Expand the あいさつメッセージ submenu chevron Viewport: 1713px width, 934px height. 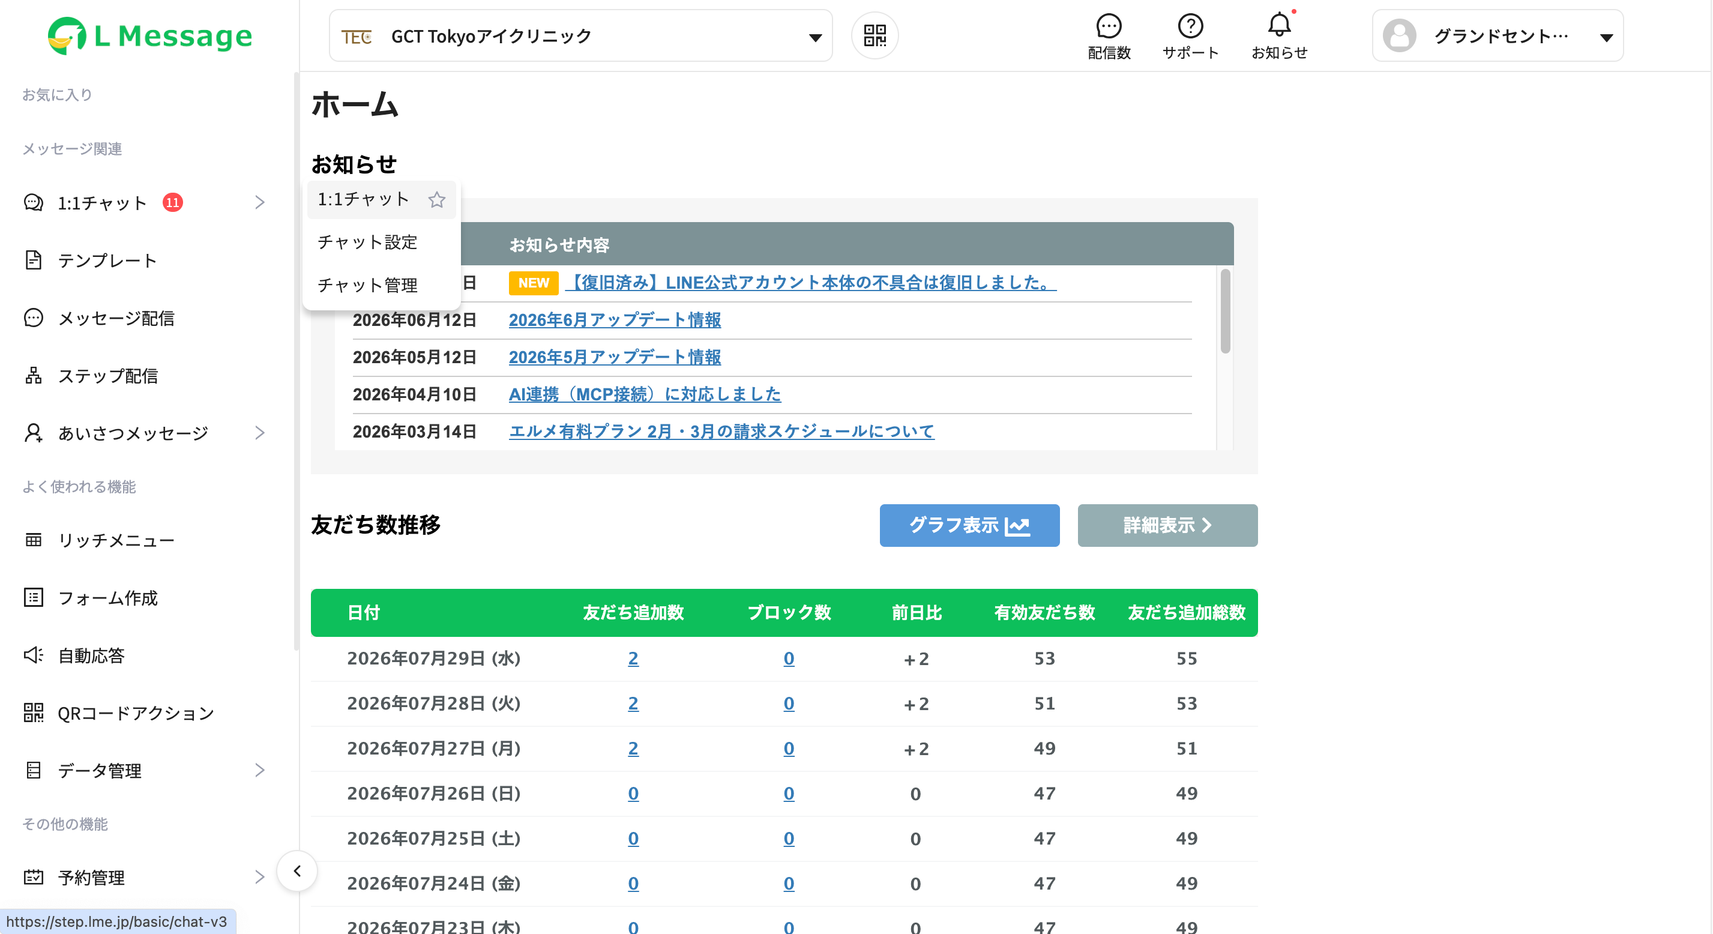[260, 433]
